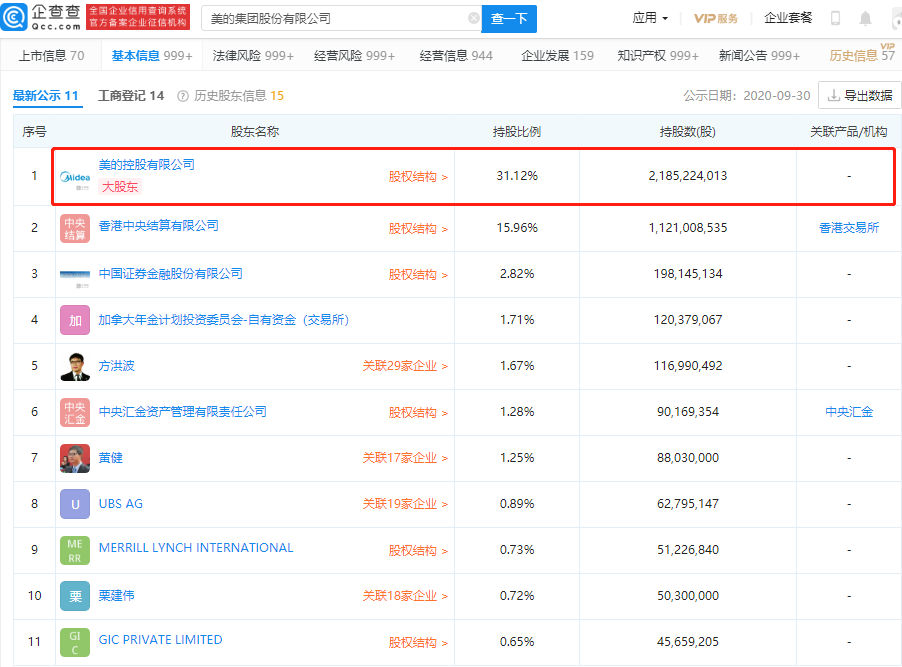
Task: Click the Midea logo in row one
Action: (73, 178)
